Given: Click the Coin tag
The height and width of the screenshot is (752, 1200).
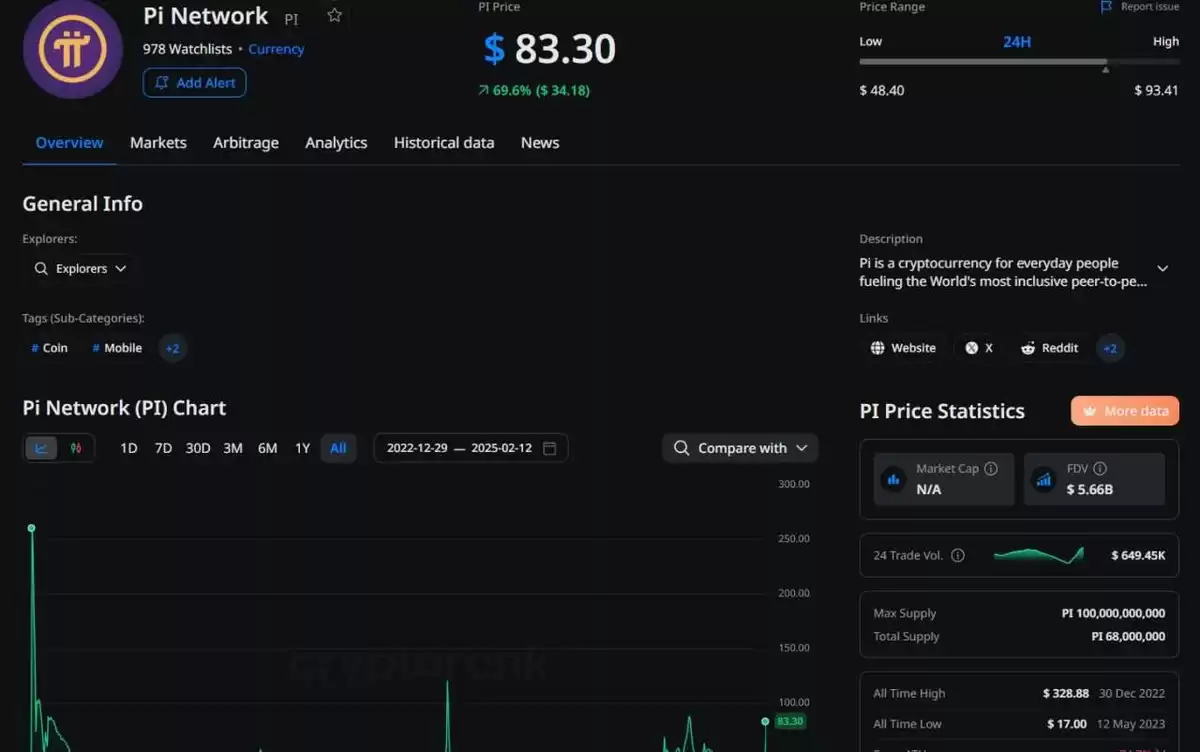Looking at the screenshot, I should (50, 348).
